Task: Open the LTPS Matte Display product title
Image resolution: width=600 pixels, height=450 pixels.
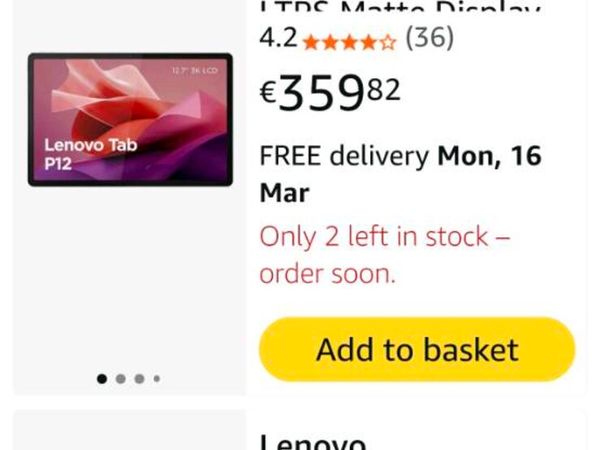Action: (400, 8)
